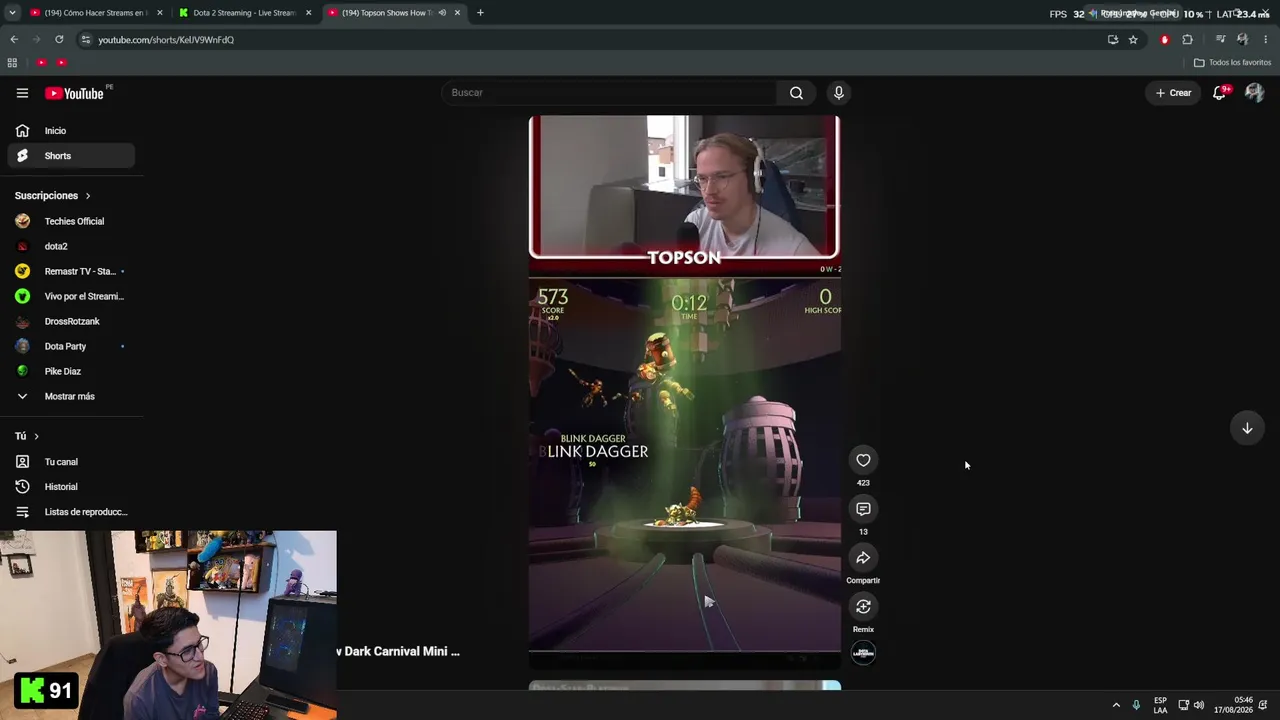Open Windows notification center
The image size is (1280, 720).
[x=1263, y=705]
